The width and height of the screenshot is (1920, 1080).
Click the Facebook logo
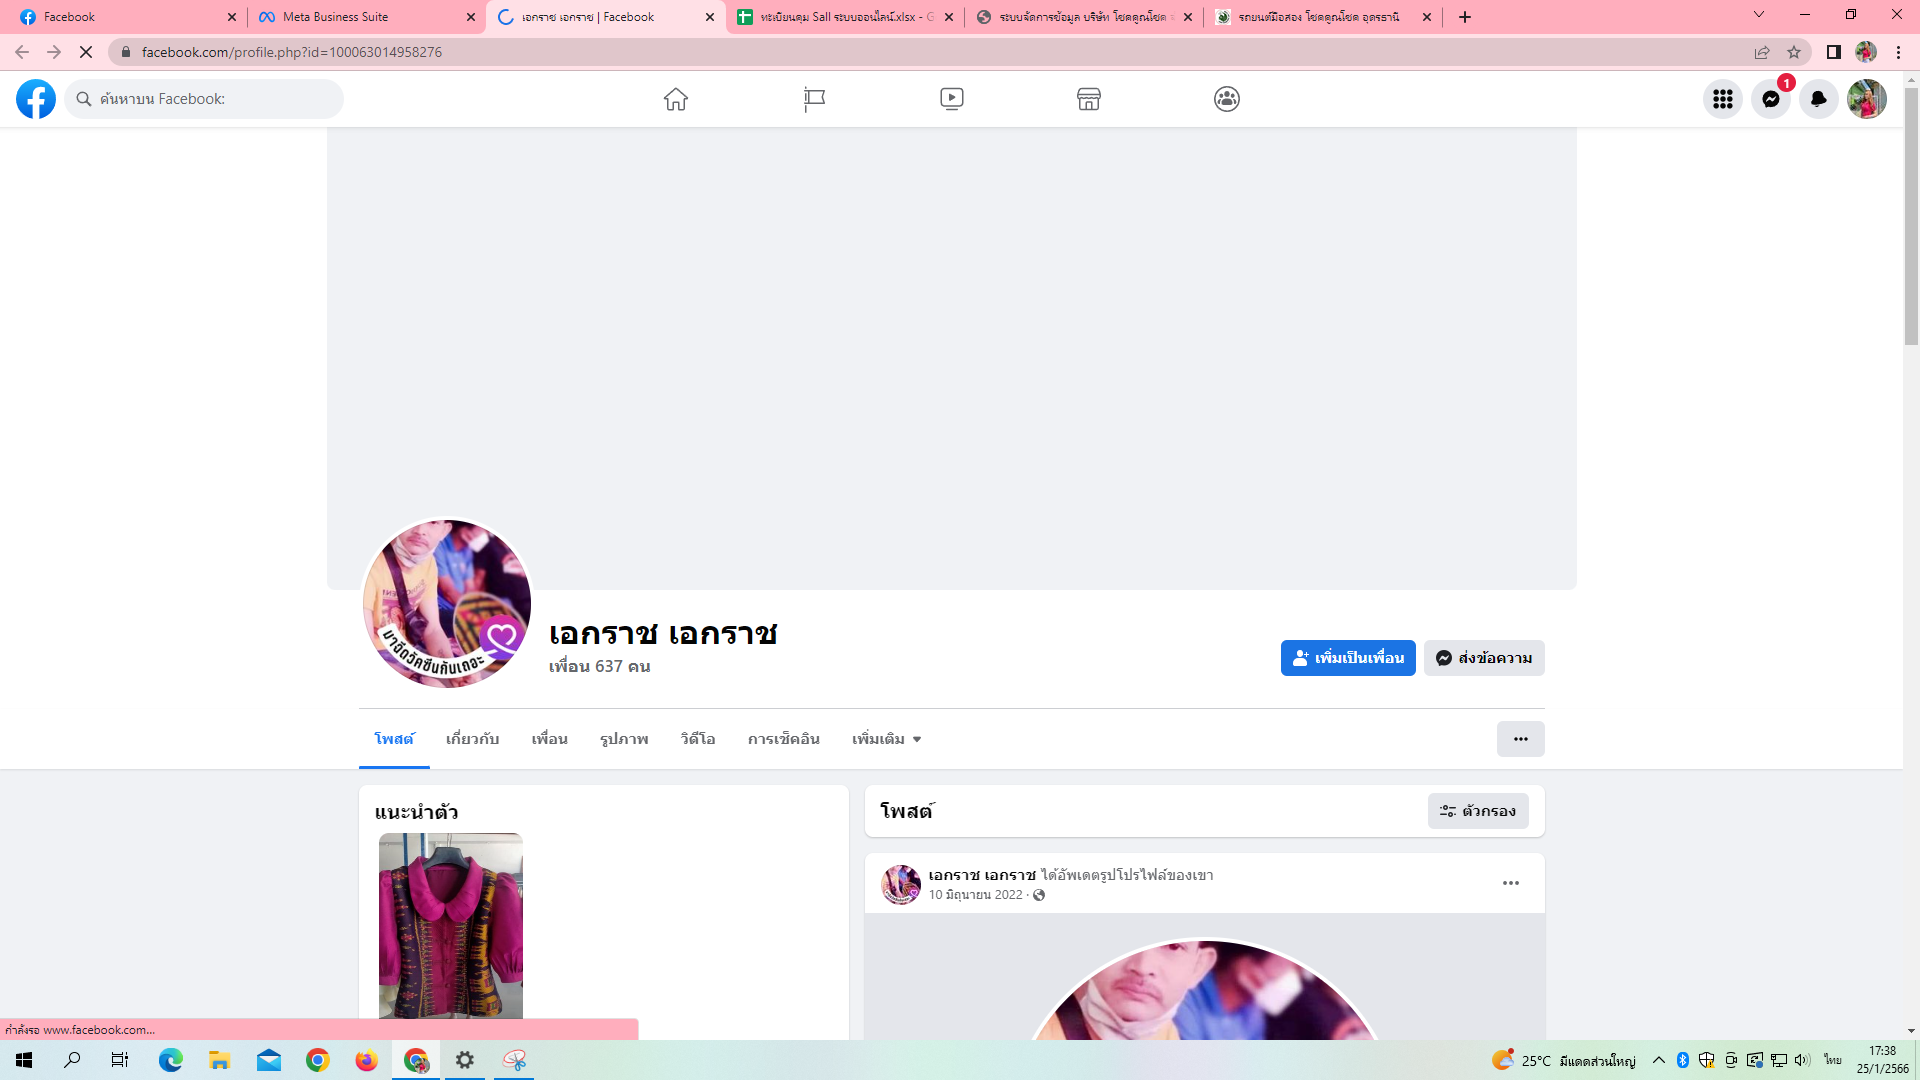[x=36, y=99]
